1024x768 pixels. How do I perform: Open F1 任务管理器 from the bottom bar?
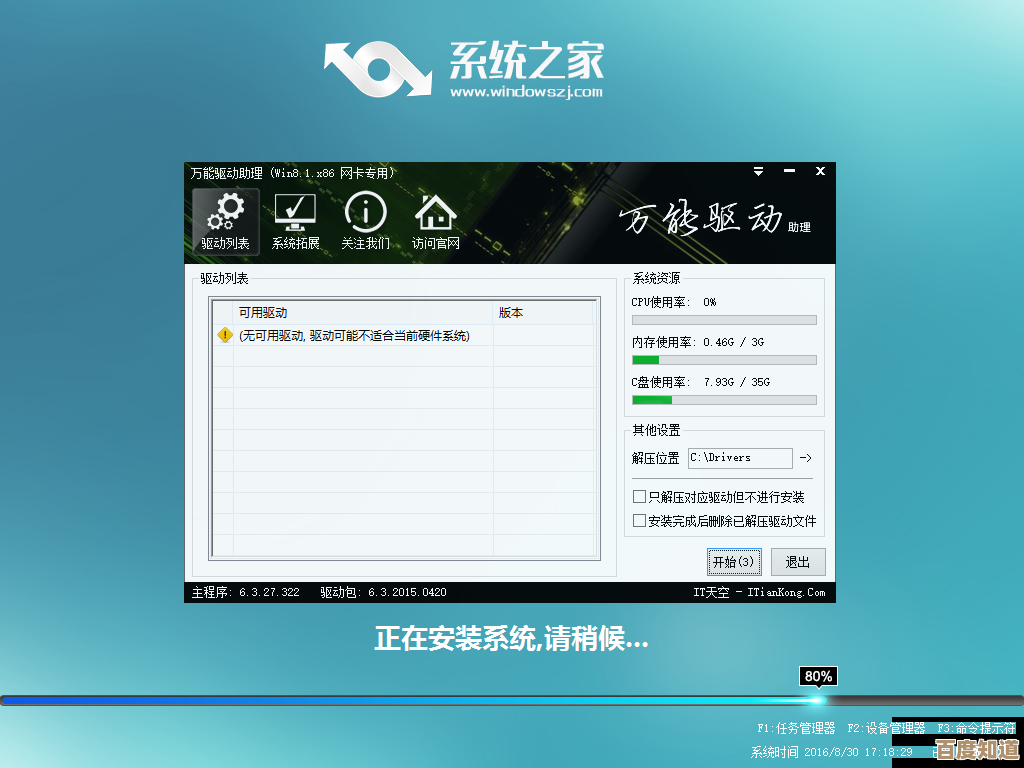[x=796, y=730]
